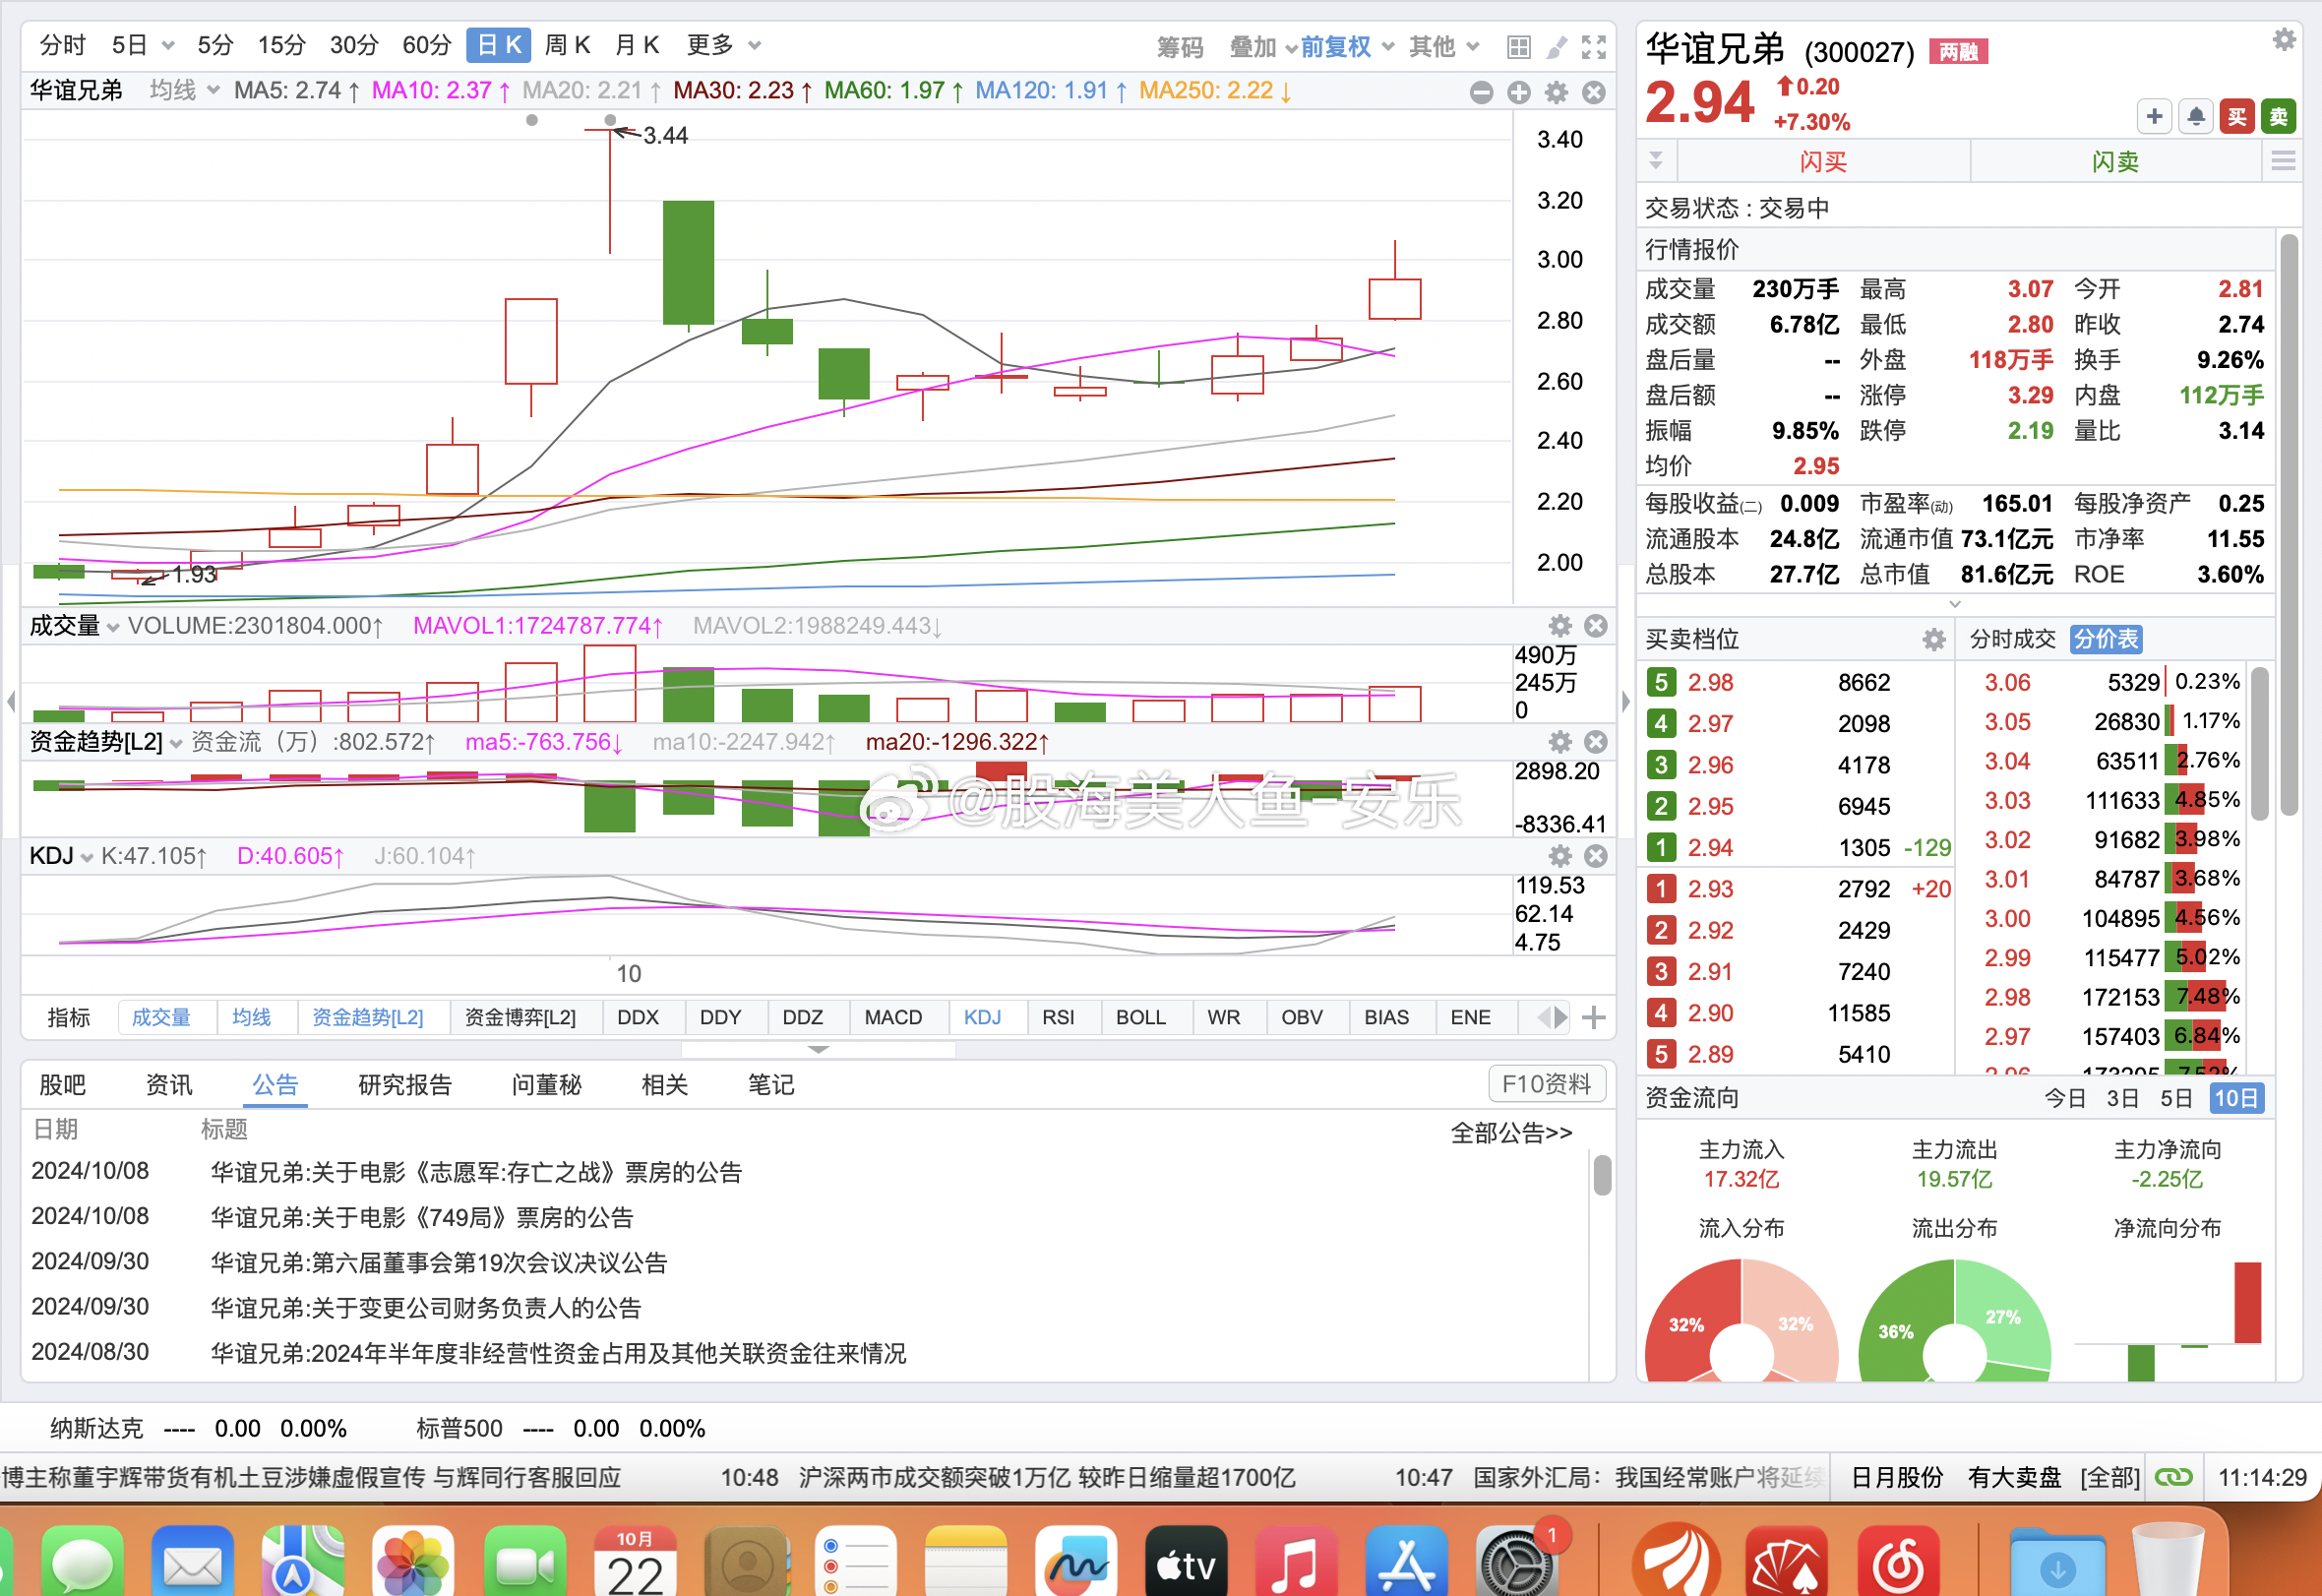Open 股吧 tab
This screenshot has width=2322, height=1596.
point(62,1085)
